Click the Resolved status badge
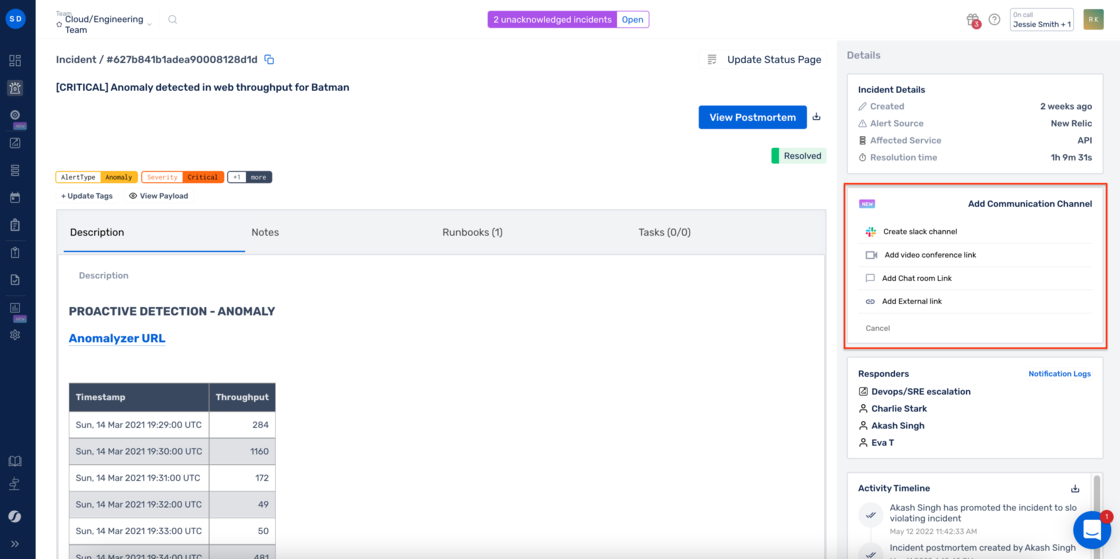Viewport: 1120px width, 559px height. coord(799,156)
